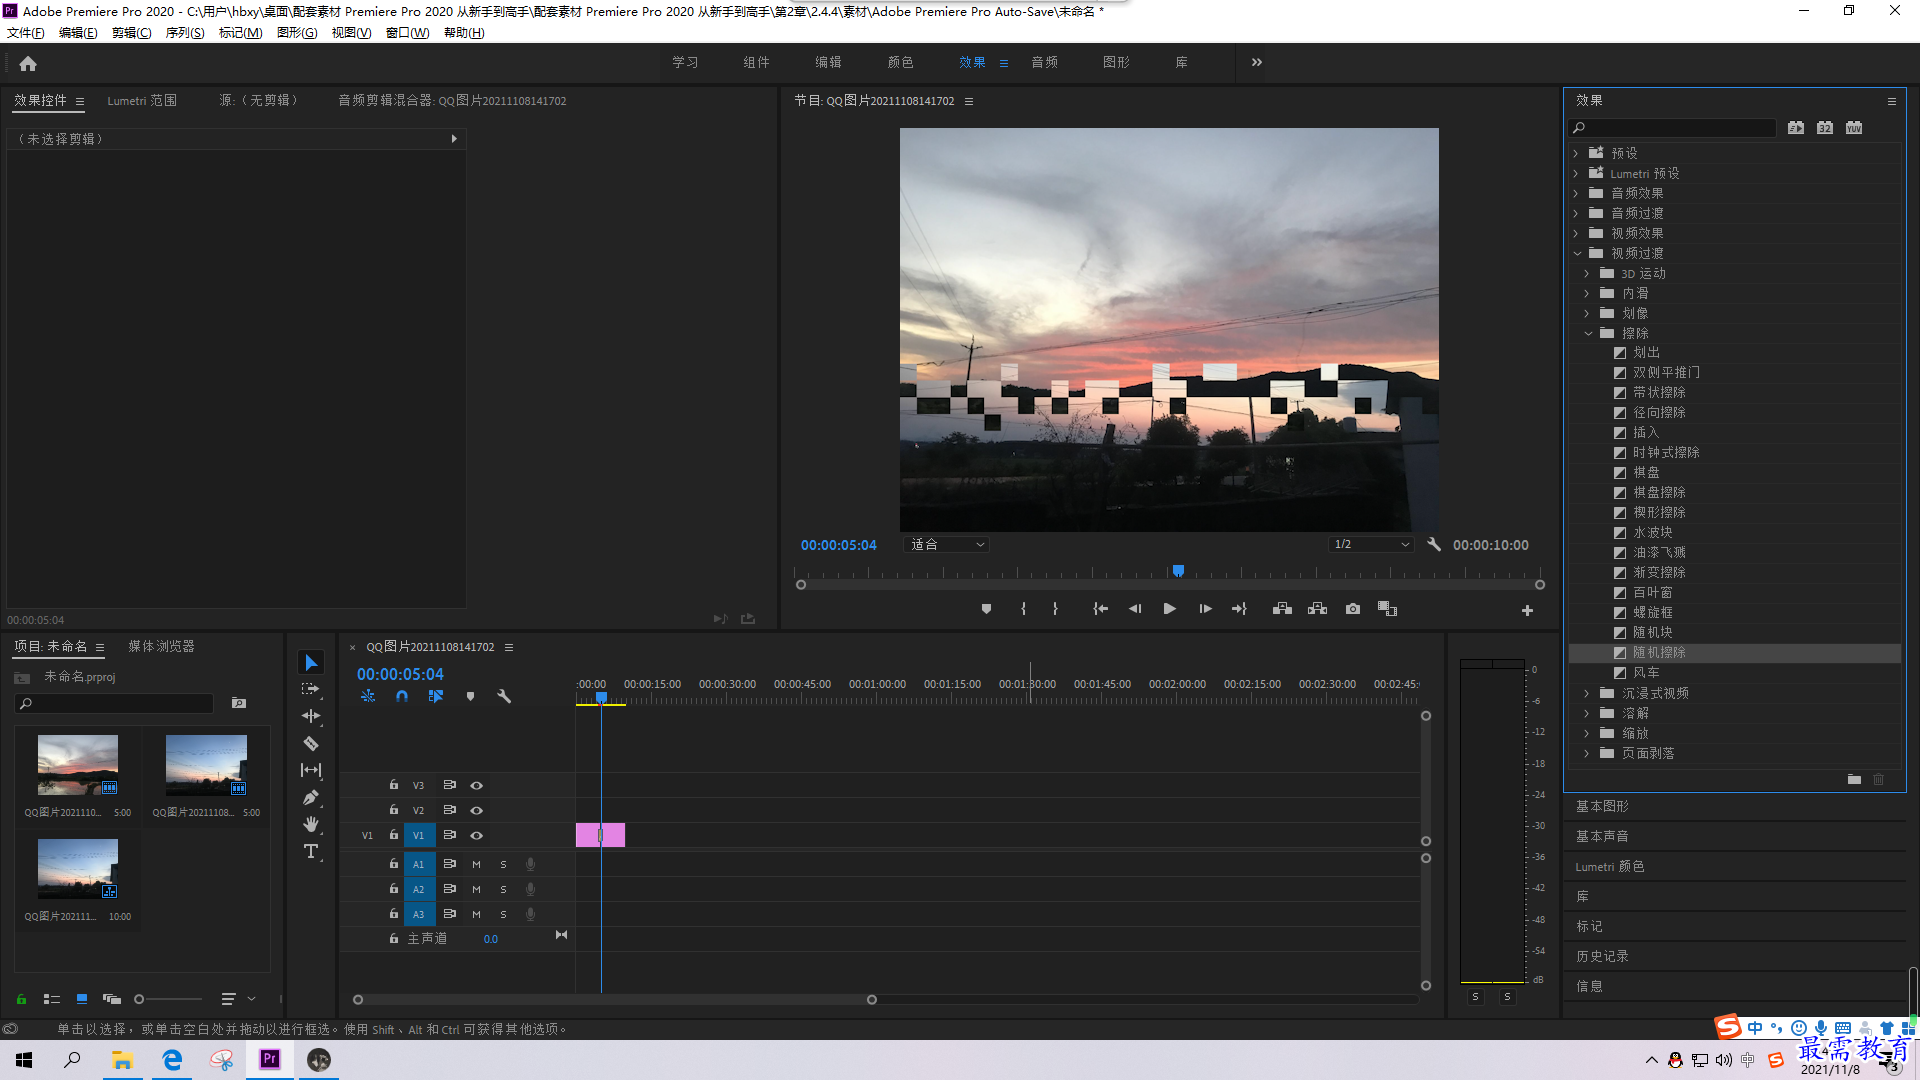Open the 媒体浏览器 tab
The image size is (1920, 1080).
point(161,647)
